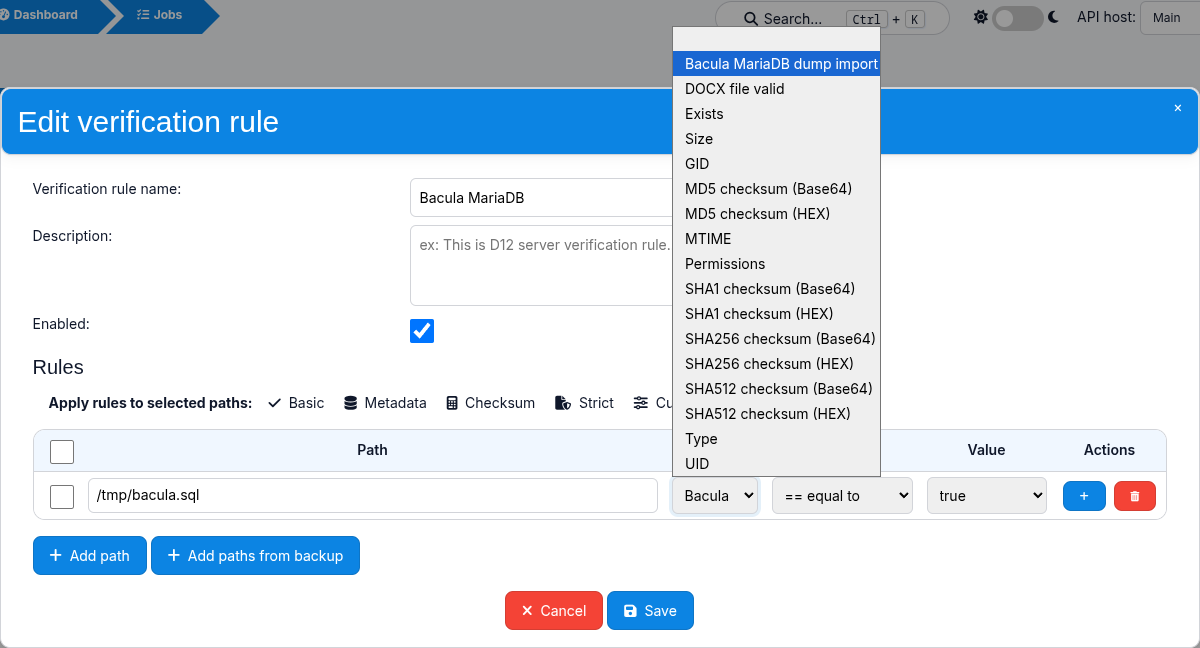
Task: Apply Metadata rules to selected paths
Action: 385,403
